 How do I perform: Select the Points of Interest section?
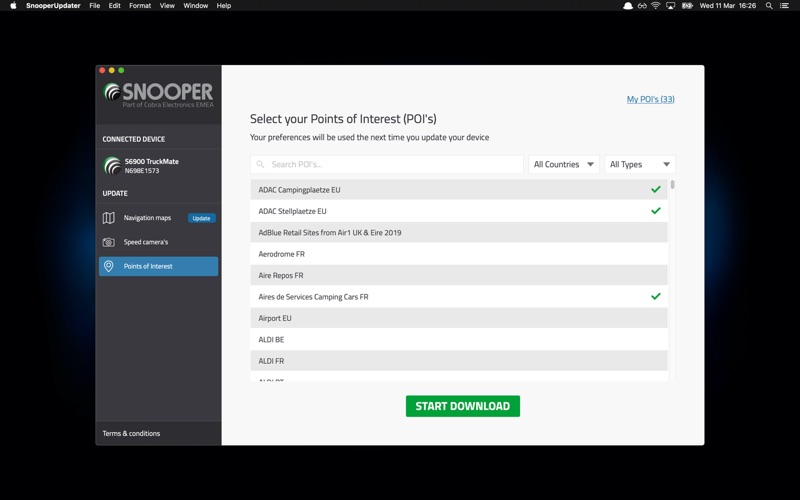[x=158, y=266]
